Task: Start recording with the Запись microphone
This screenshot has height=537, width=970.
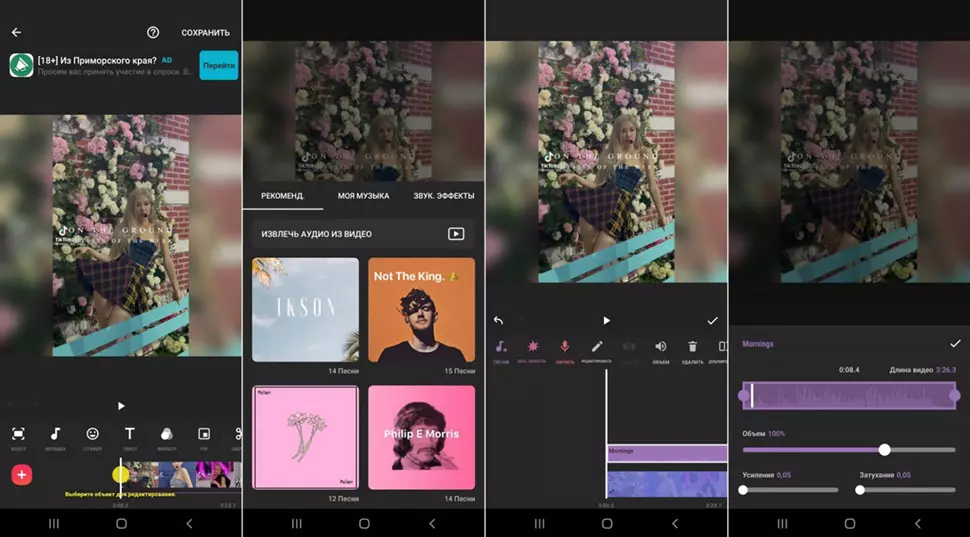Action: click(x=565, y=346)
